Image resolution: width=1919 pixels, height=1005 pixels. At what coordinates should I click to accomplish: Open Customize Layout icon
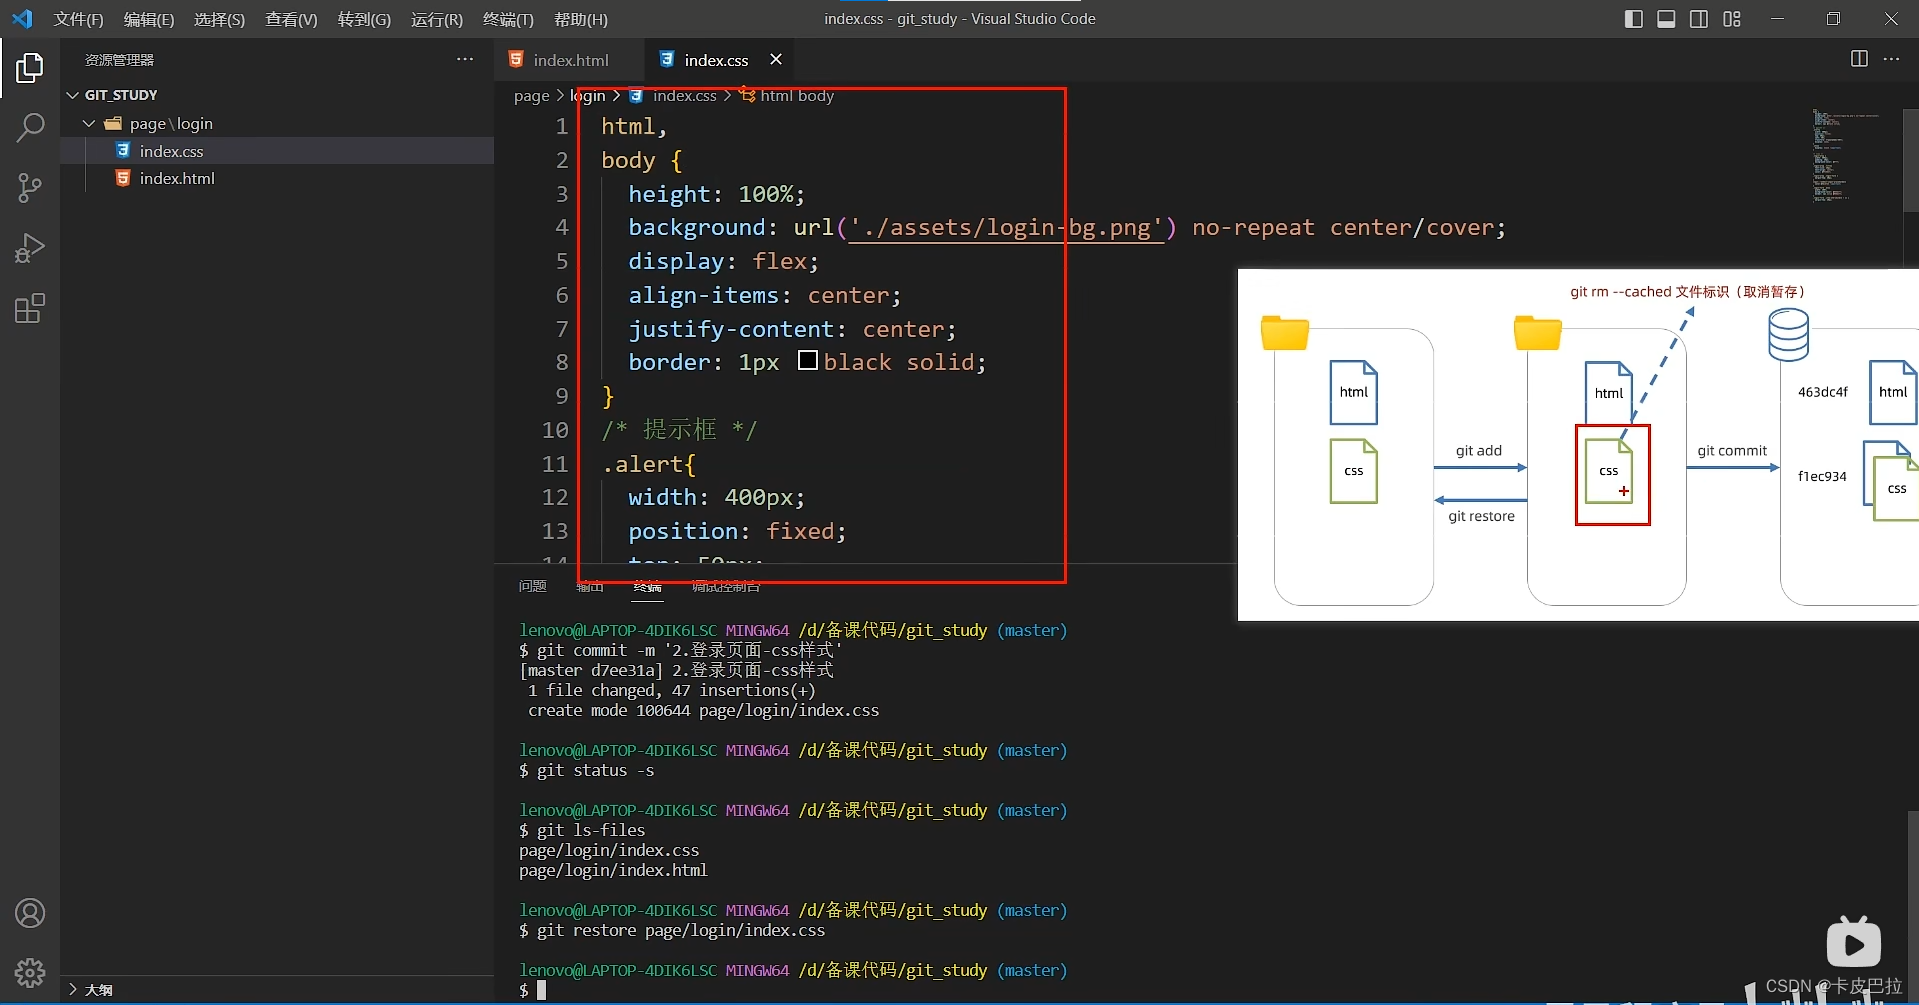tap(1732, 19)
